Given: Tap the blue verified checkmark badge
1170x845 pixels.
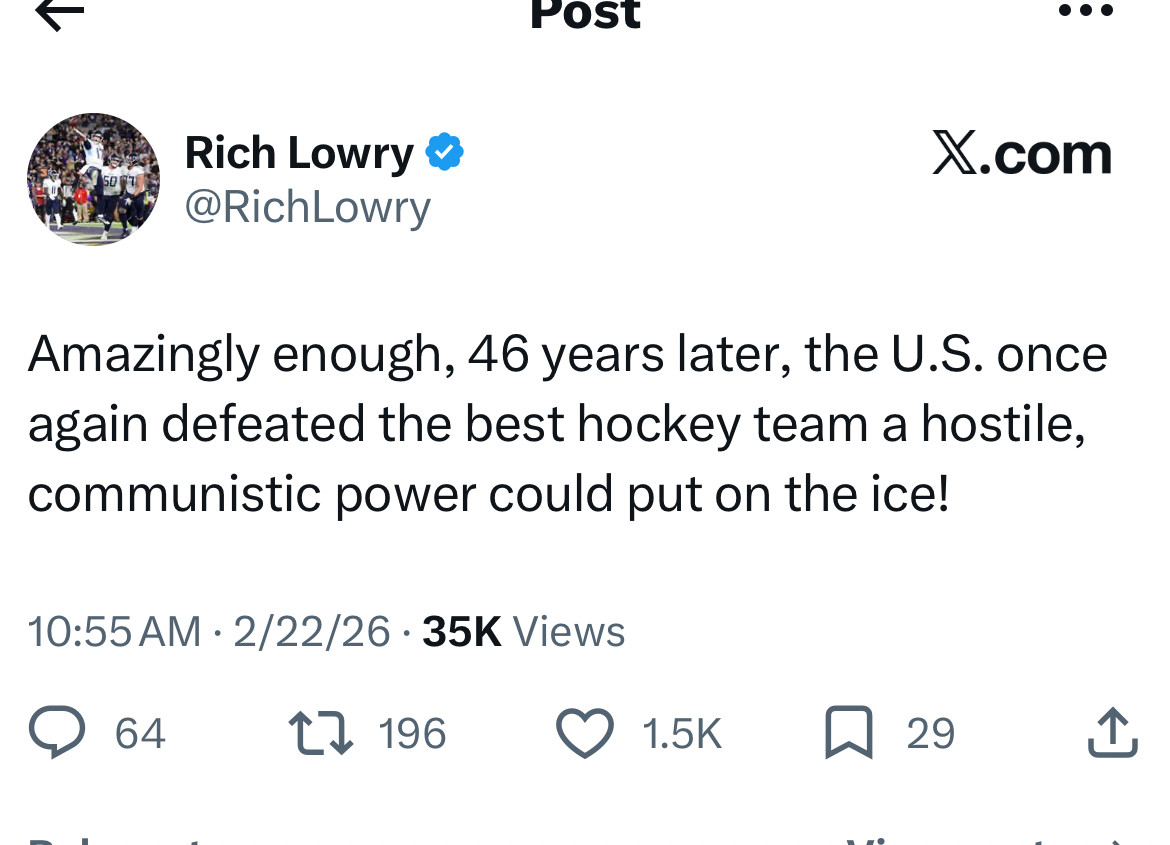Looking at the screenshot, I should [444, 153].
